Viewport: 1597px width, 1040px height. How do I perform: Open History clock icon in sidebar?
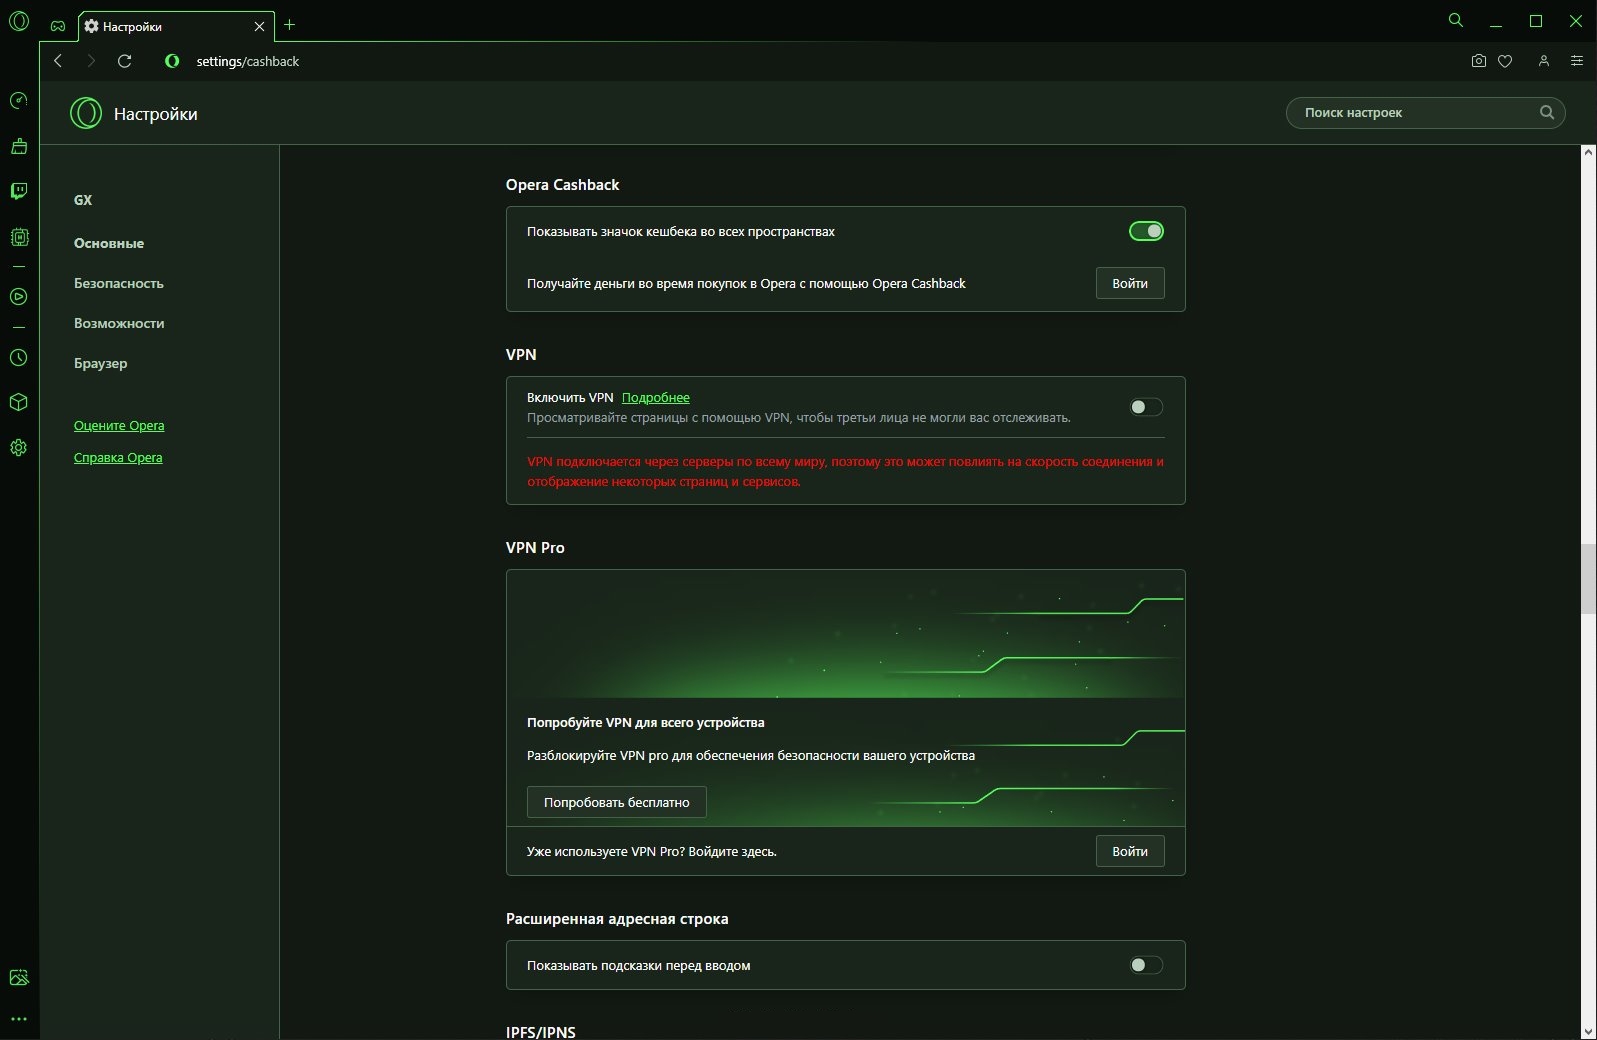click(x=18, y=357)
